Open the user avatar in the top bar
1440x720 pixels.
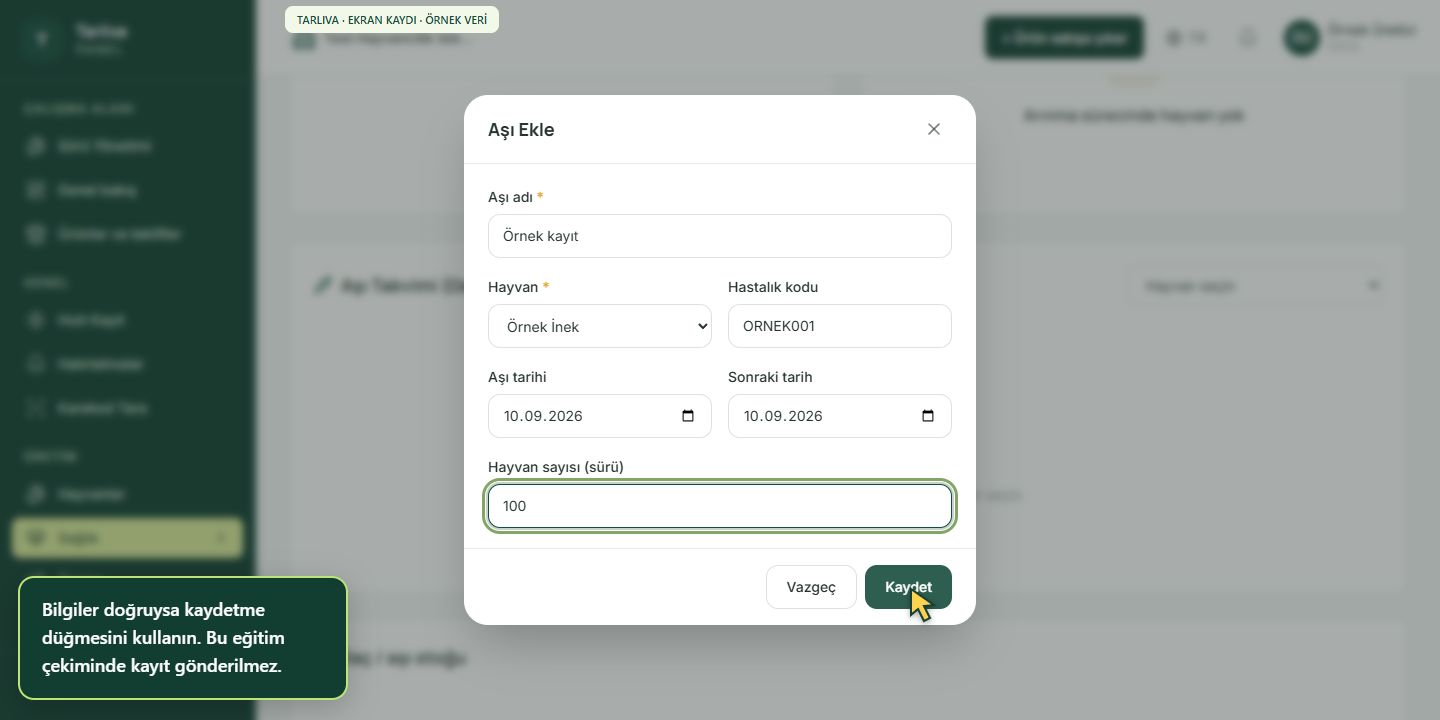coord(1302,38)
